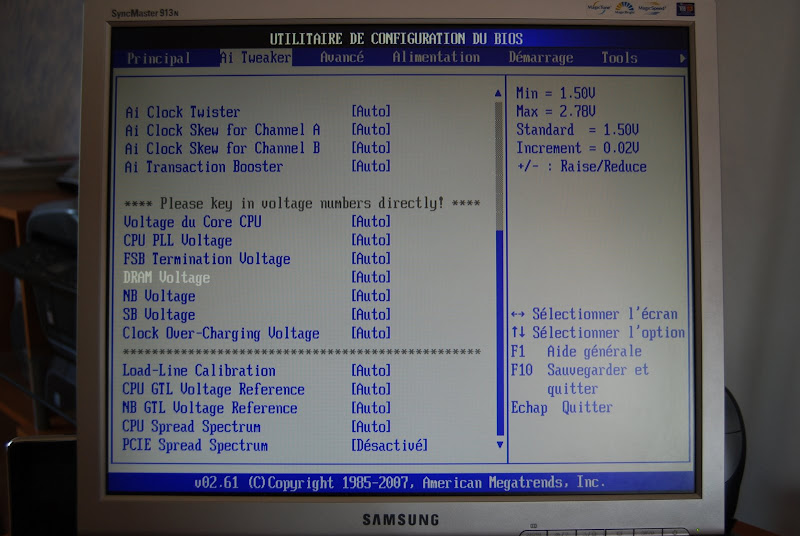The height and width of the screenshot is (536, 800).
Task: Go to the Démarrage tab
Action: (541, 58)
